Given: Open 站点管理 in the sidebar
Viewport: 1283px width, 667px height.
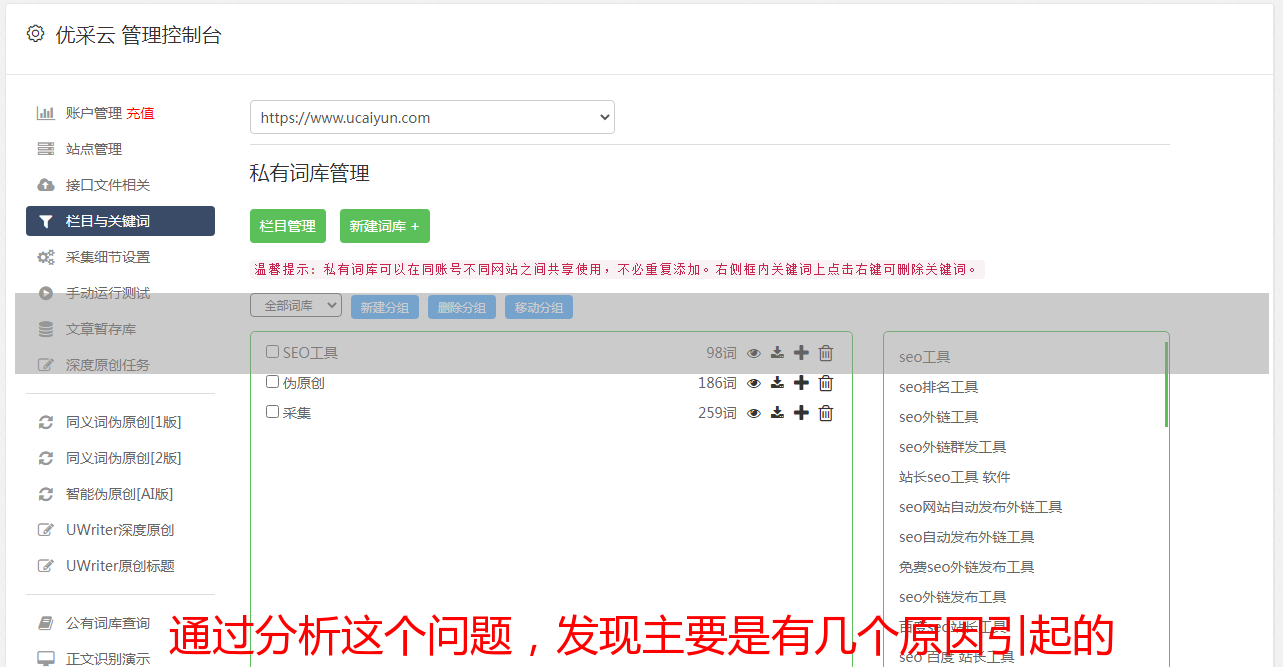Looking at the screenshot, I should click(x=94, y=149).
